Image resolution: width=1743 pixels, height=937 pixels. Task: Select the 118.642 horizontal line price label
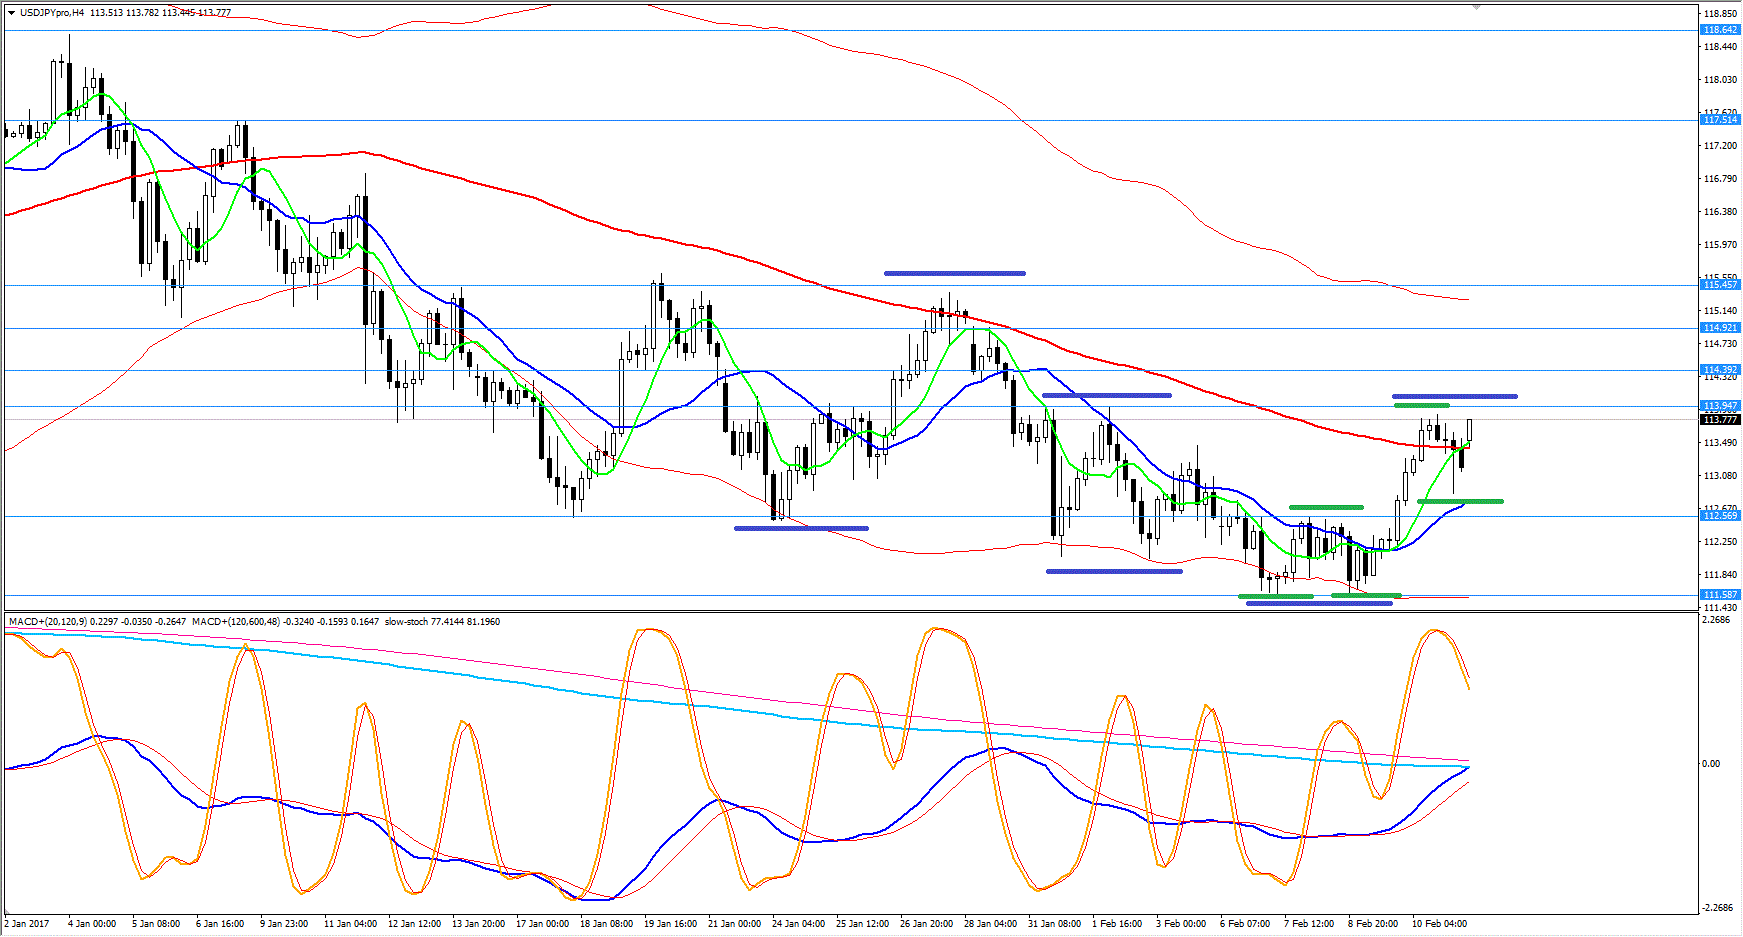tap(1720, 30)
